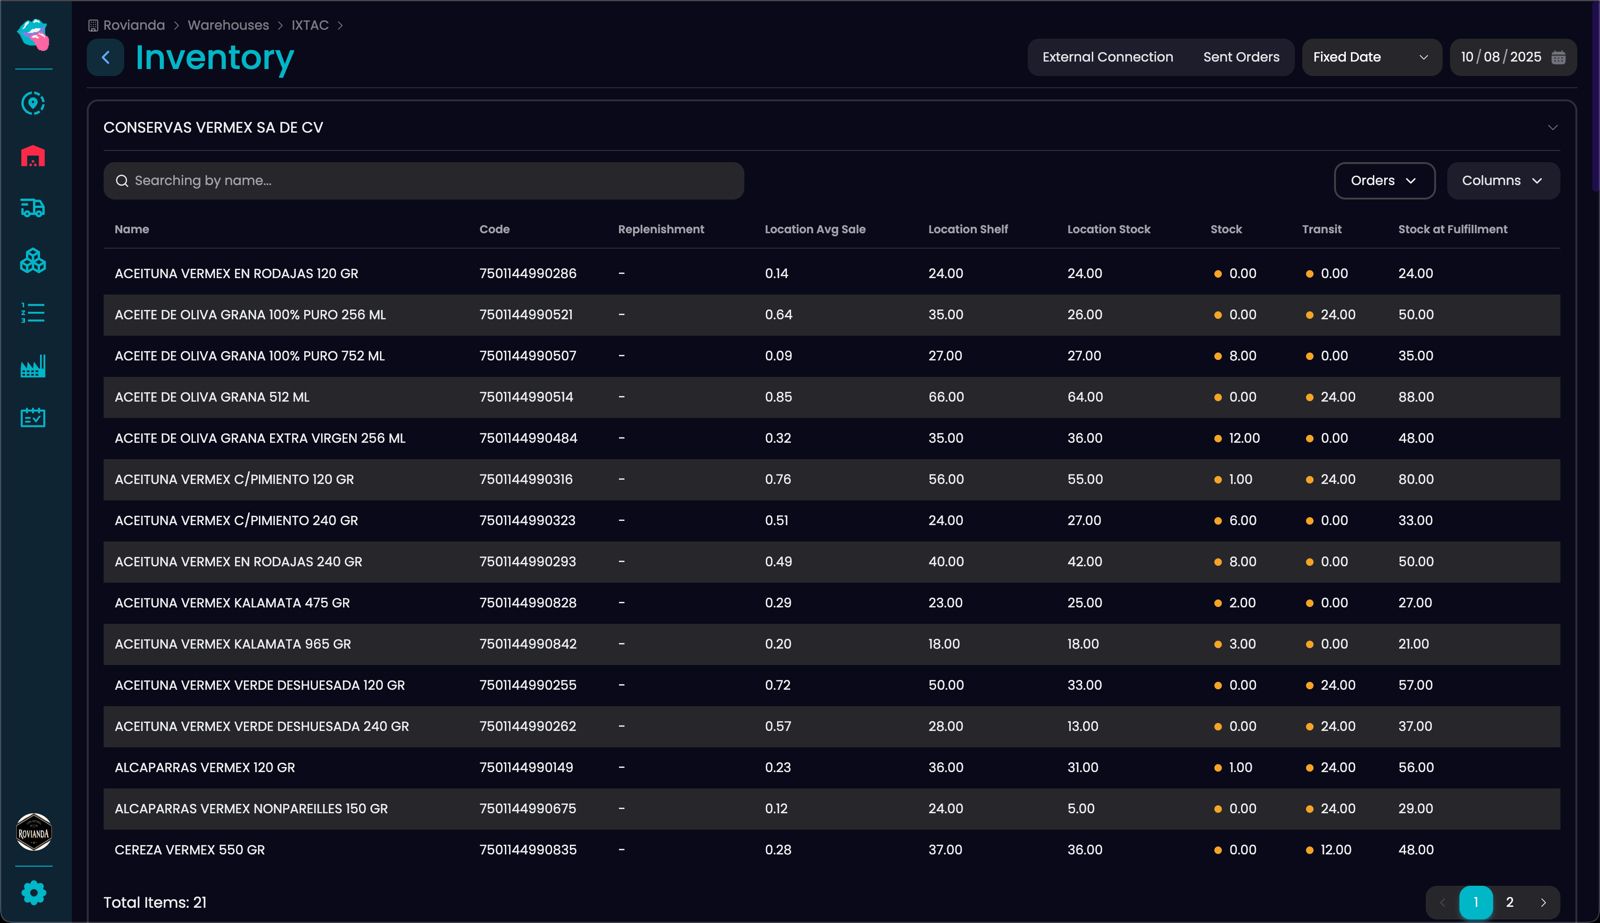Collapse the CONSERVAS VERMEX section
The height and width of the screenshot is (923, 1600).
click(x=1552, y=128)
